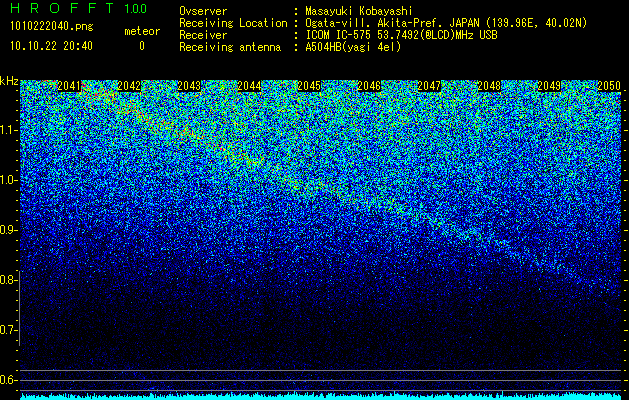This screenshot has width=629, height=400.
Task: Click the 1.1 frequency axis label
Action: (x=8, y=130)
